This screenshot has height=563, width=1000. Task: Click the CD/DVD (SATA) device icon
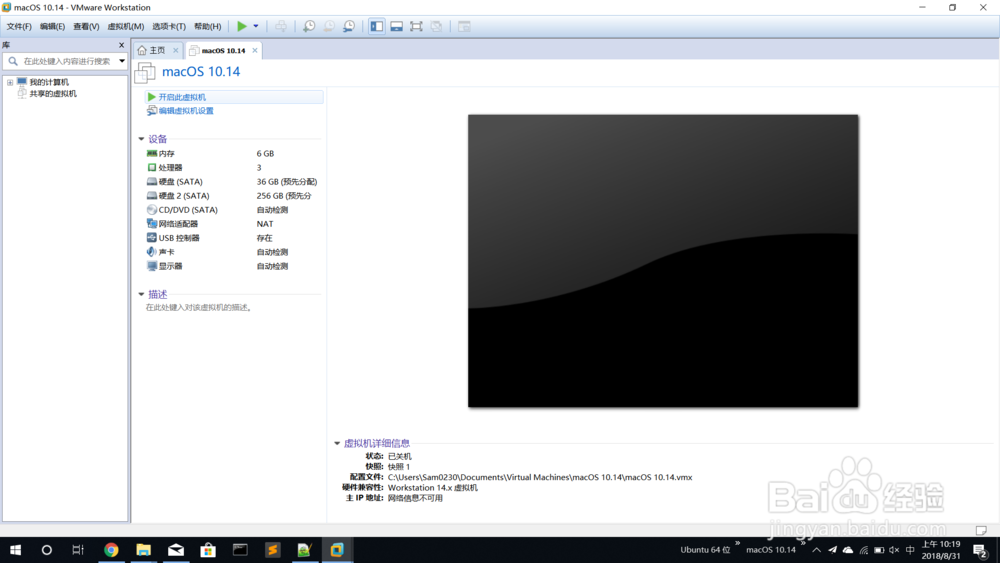click(x=152, y=210)
